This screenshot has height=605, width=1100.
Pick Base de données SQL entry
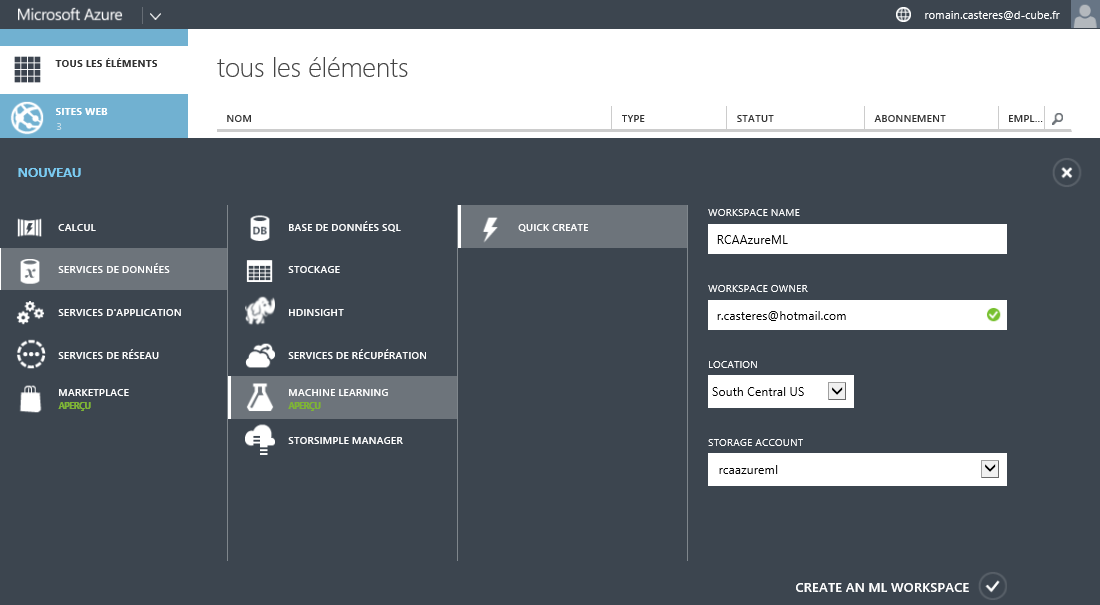(x=343, y=227)
